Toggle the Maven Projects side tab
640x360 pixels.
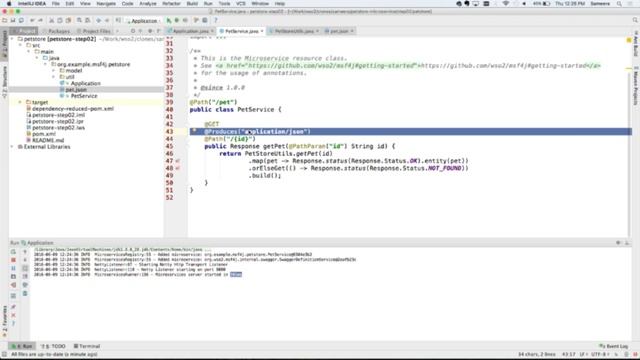pyautogui.click(x=636, y=87)
